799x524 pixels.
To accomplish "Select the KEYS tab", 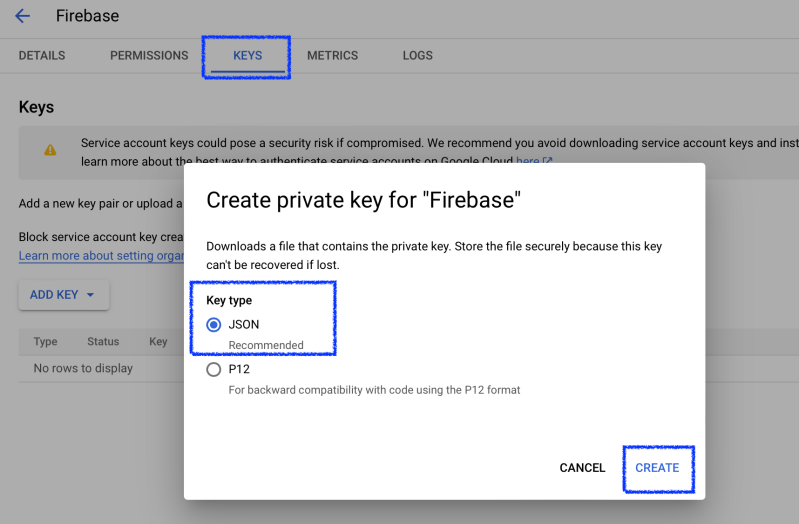I will click(247, 56).
